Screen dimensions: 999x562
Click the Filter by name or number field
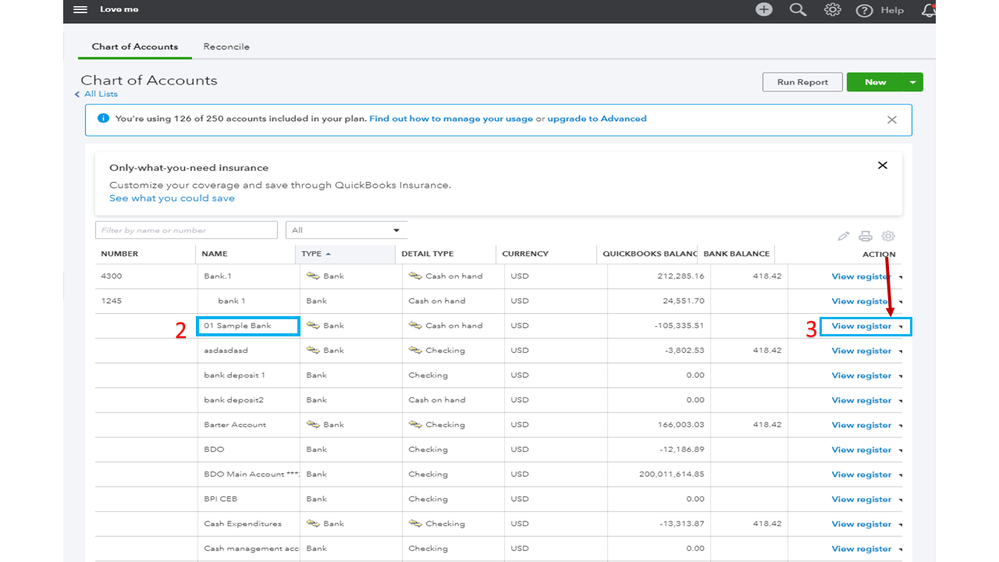coord(186,230)
